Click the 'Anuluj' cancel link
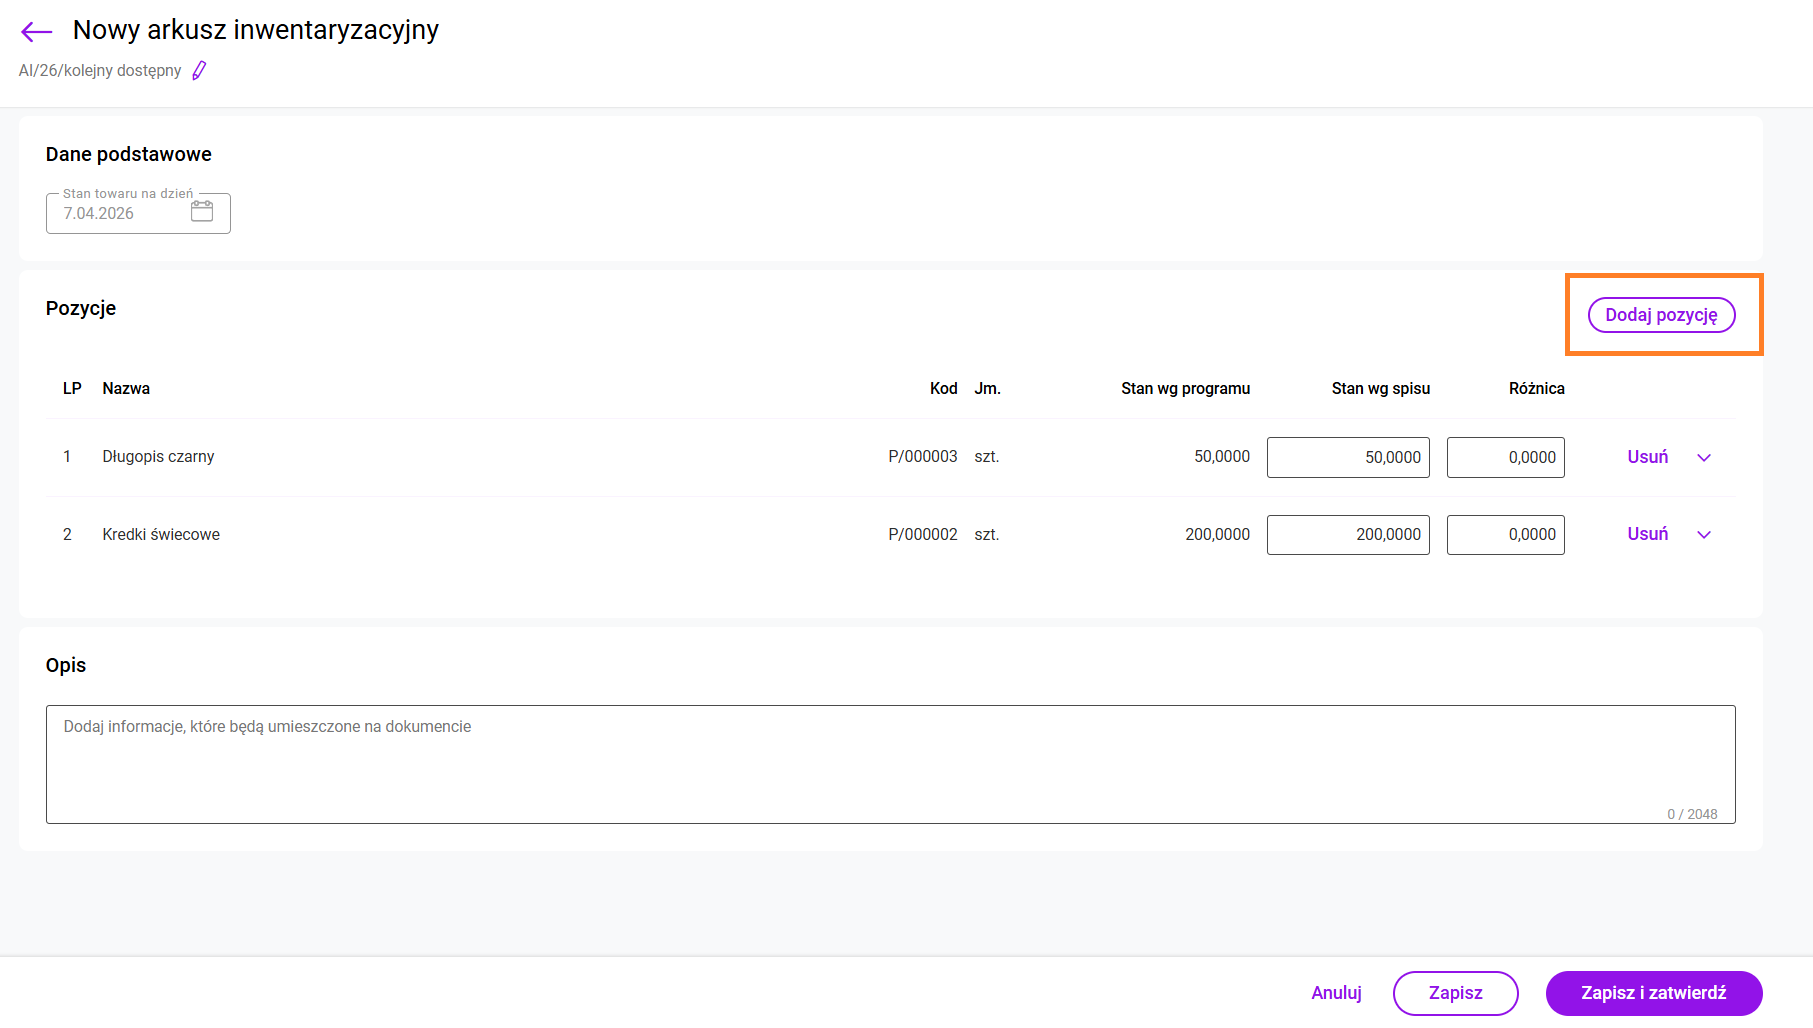1813x1028 pixels. pos(1336,993)
